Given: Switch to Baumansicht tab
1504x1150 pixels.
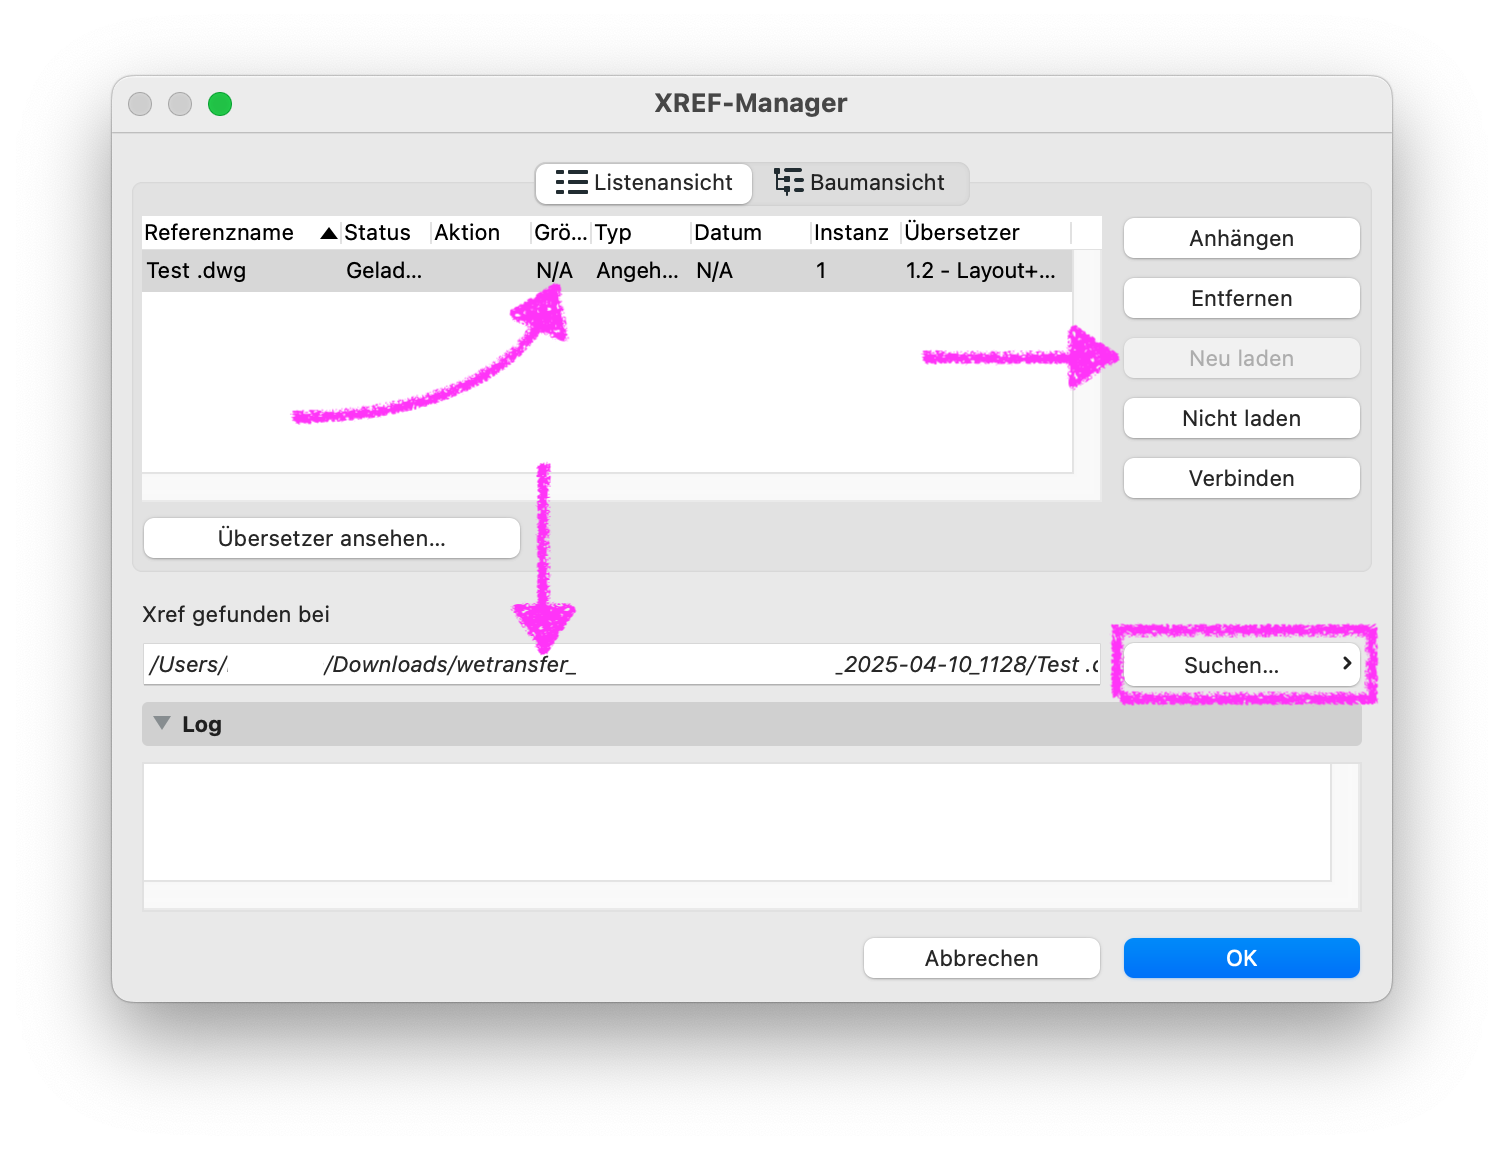Looking at the screenshot, I should 860,183.
